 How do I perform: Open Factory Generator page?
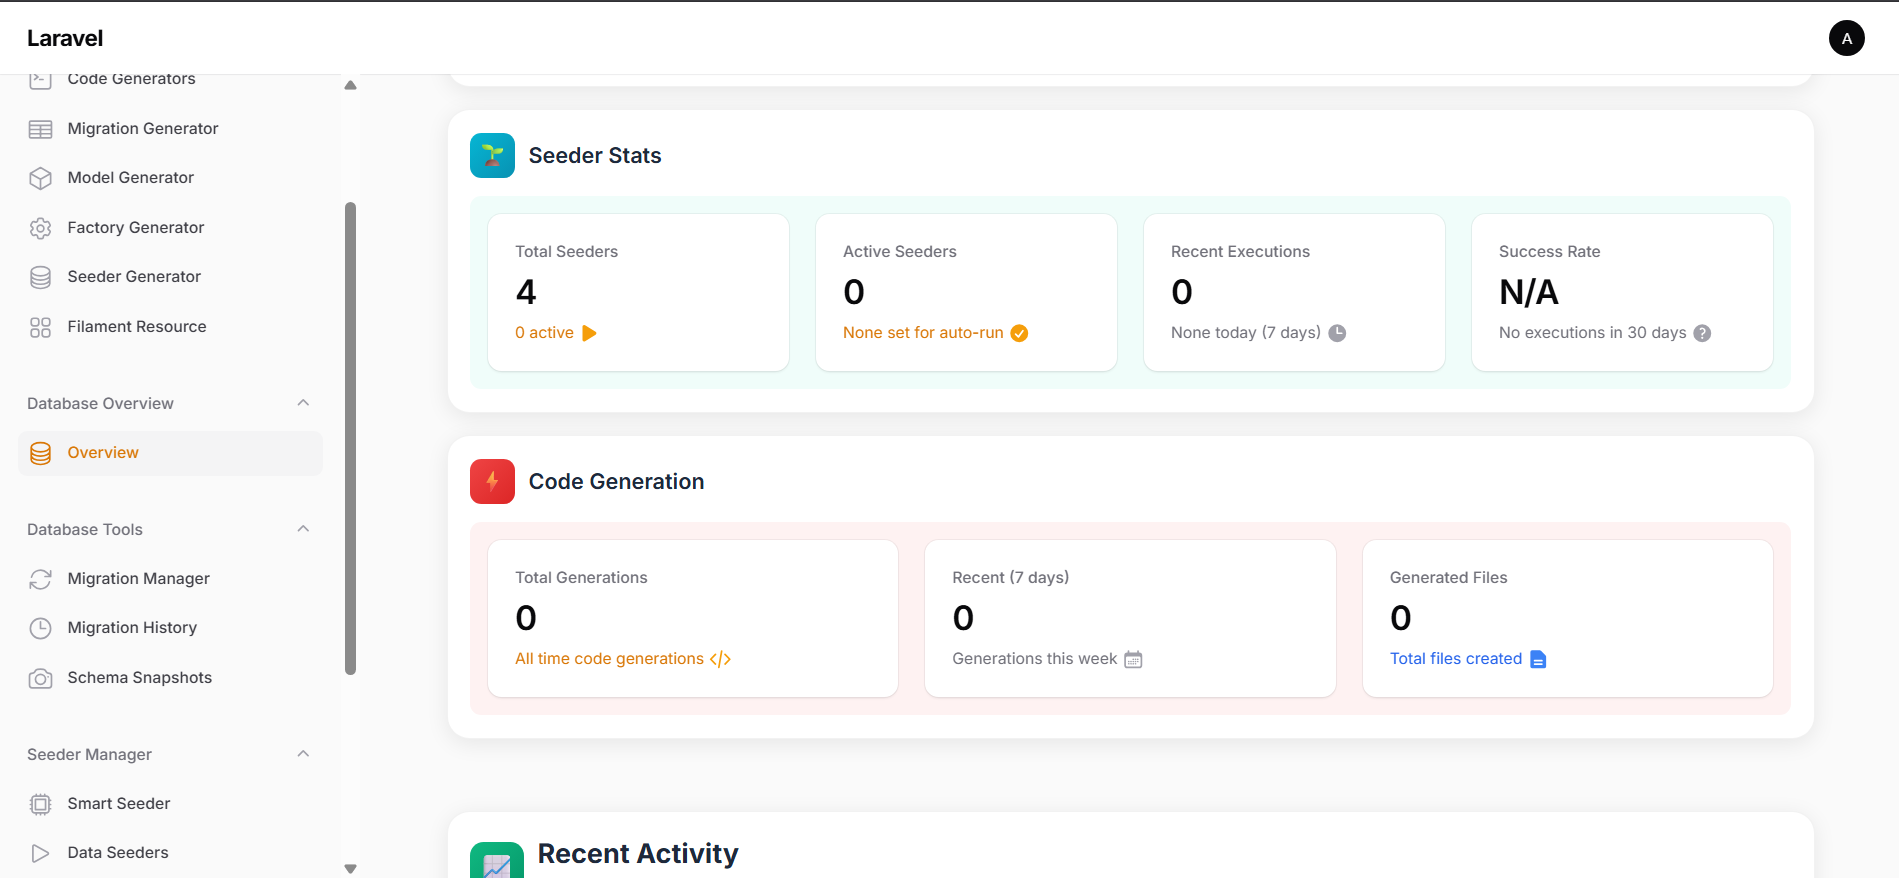coord(170,228)
